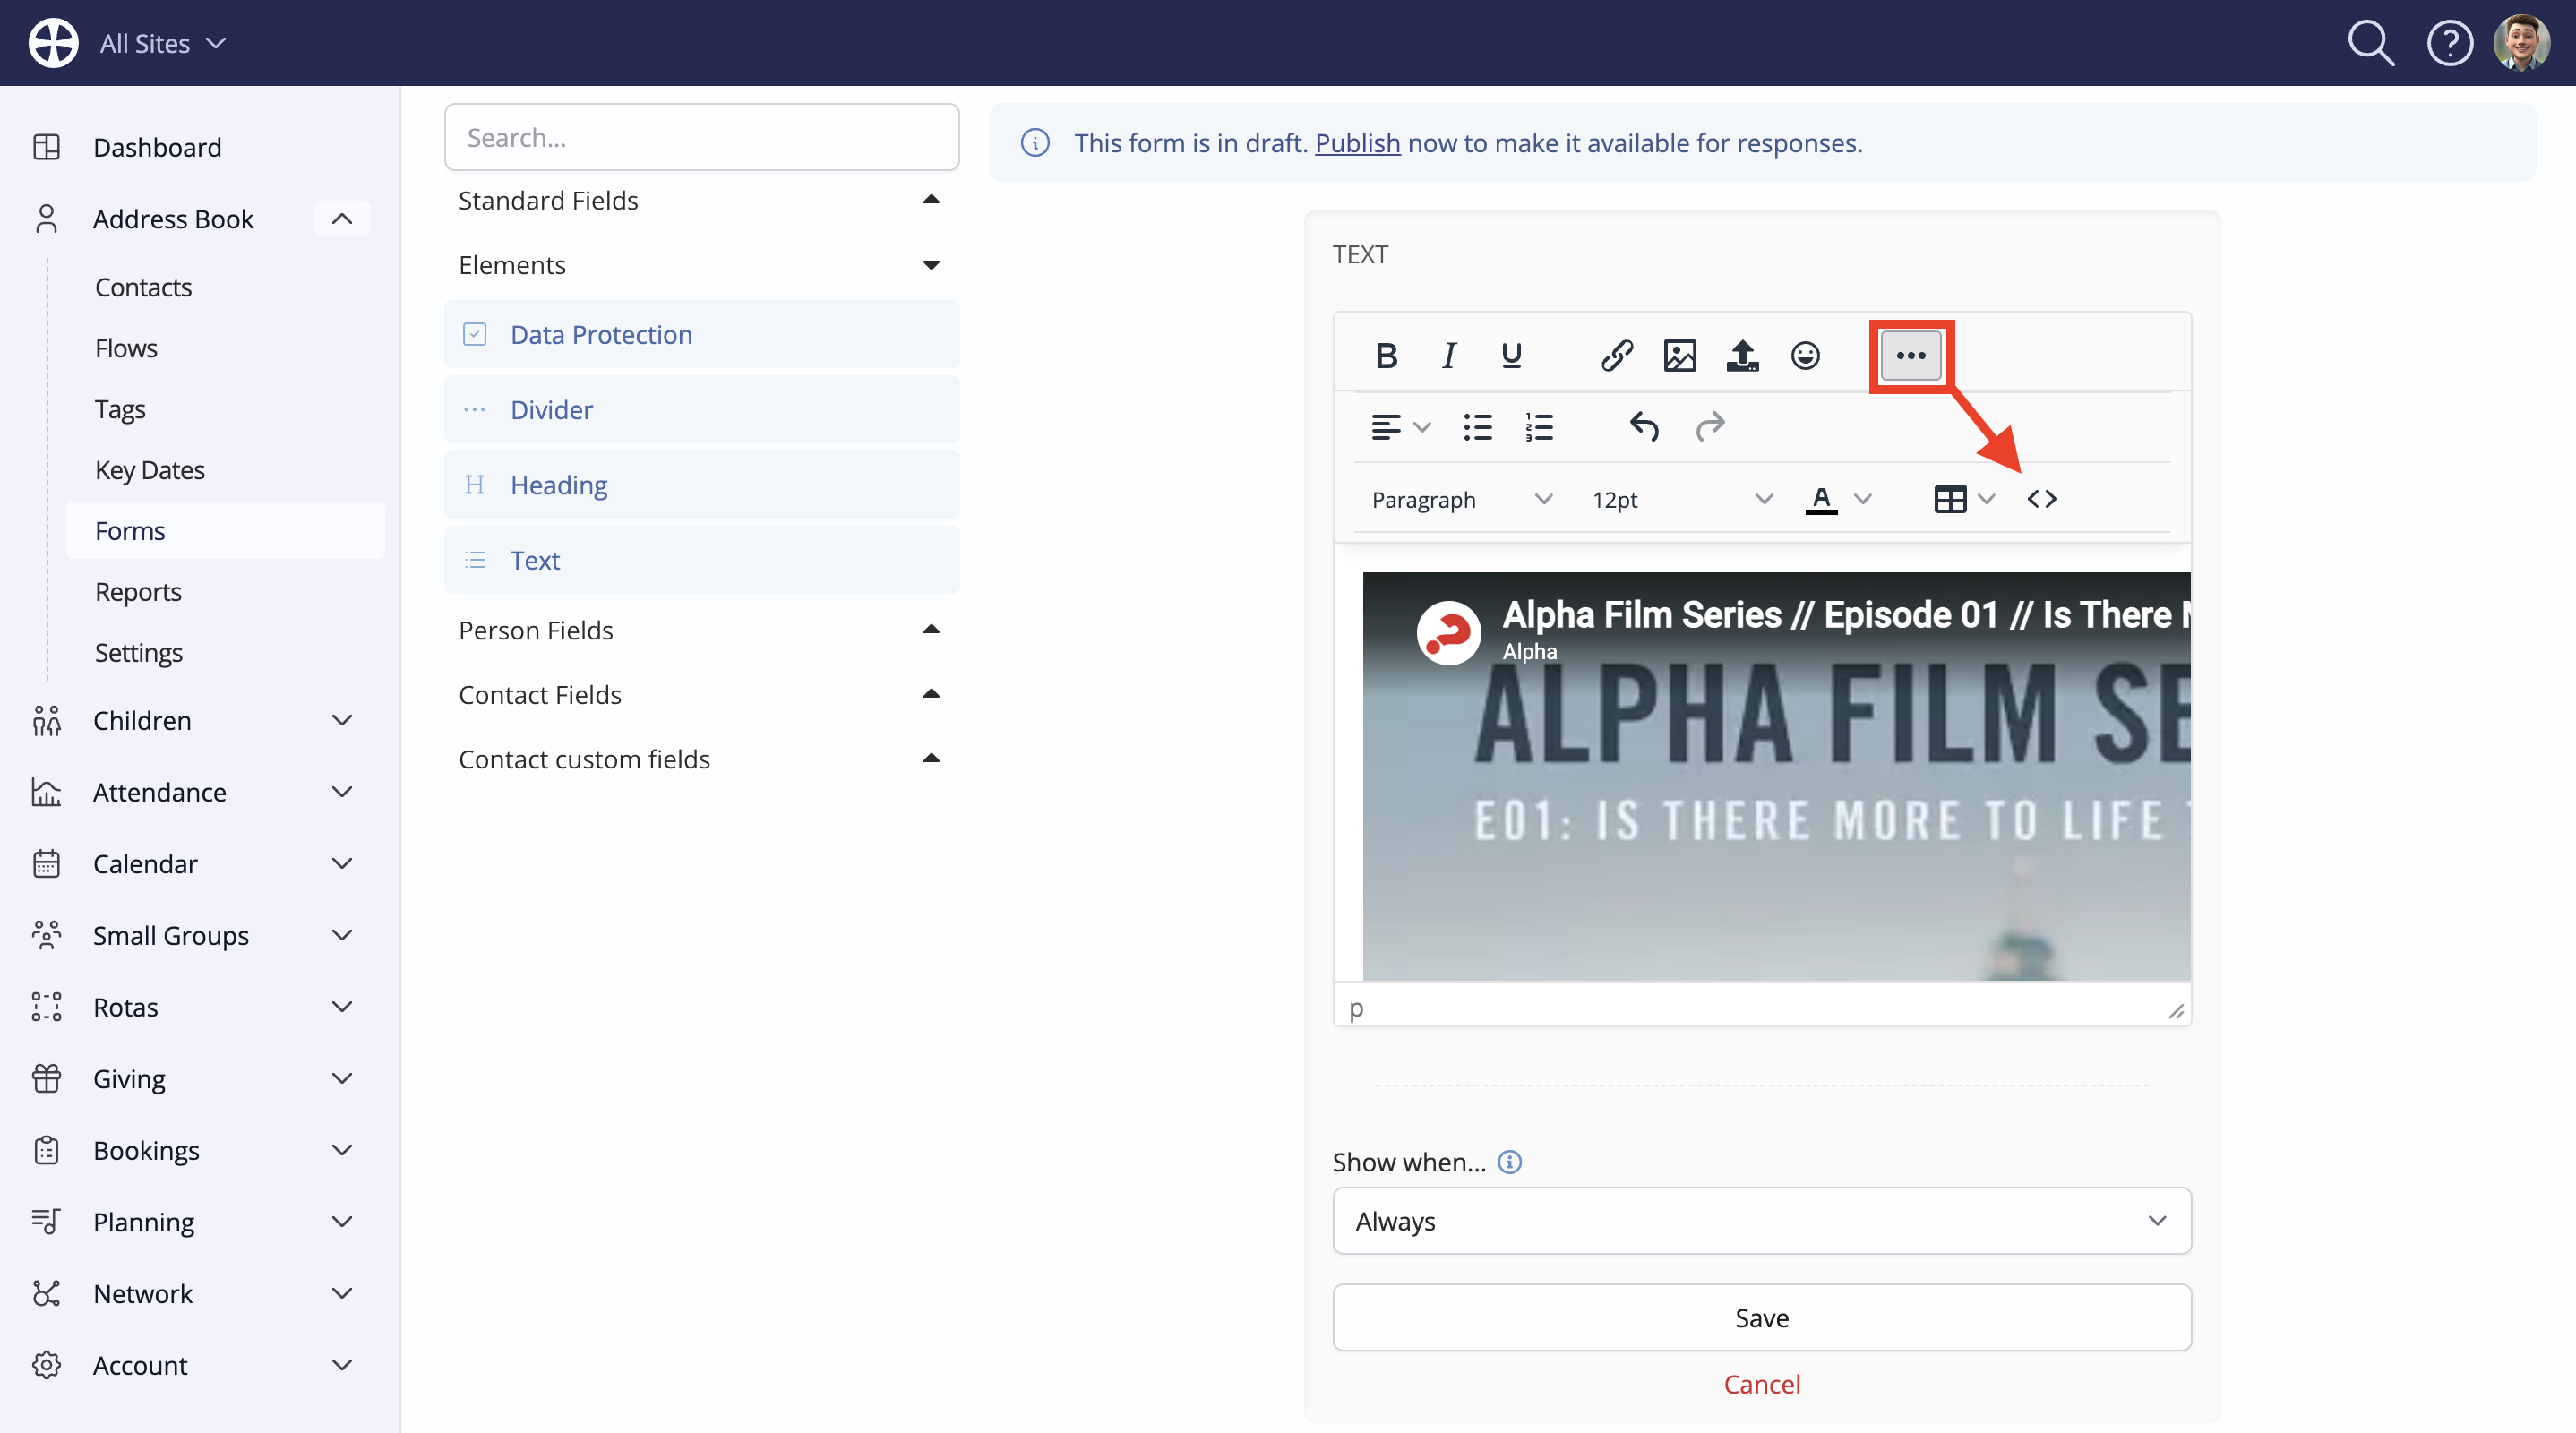Screen dimensions: 2576x1433
Task: Add the Divider element
Action: (702, 410)
